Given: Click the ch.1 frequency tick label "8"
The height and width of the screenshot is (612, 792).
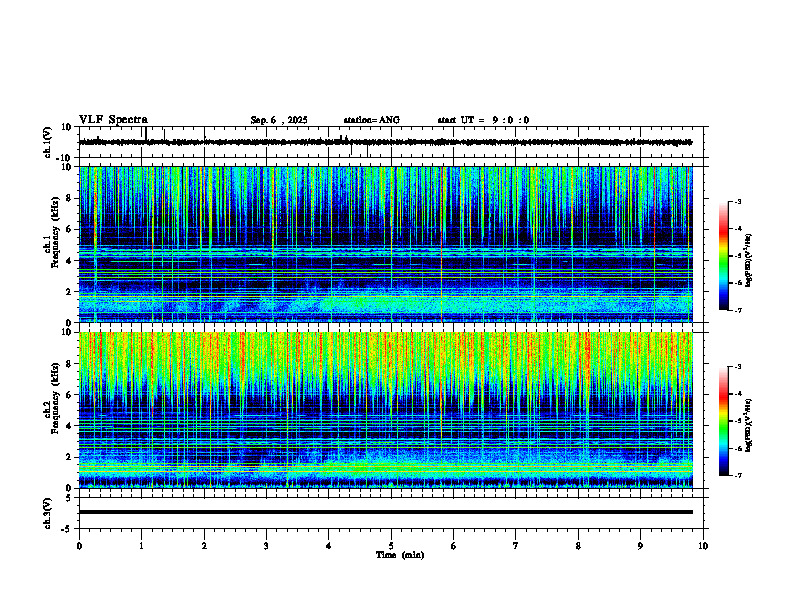Looking at the screenshot, I should [69, 198].
